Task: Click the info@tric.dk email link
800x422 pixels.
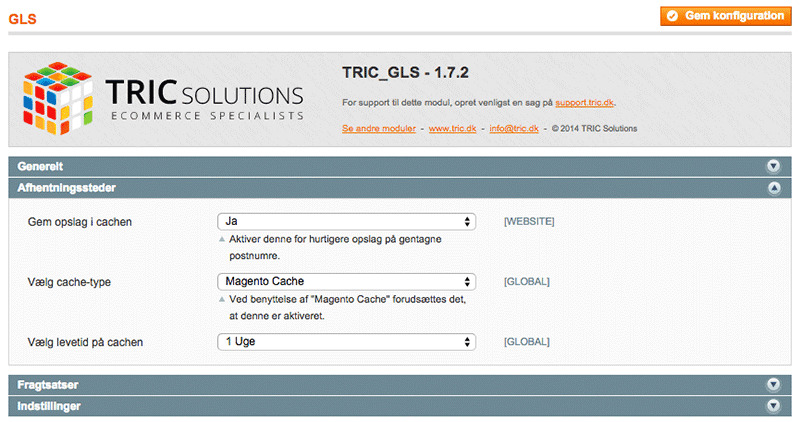Action: [x=512, y=129]
